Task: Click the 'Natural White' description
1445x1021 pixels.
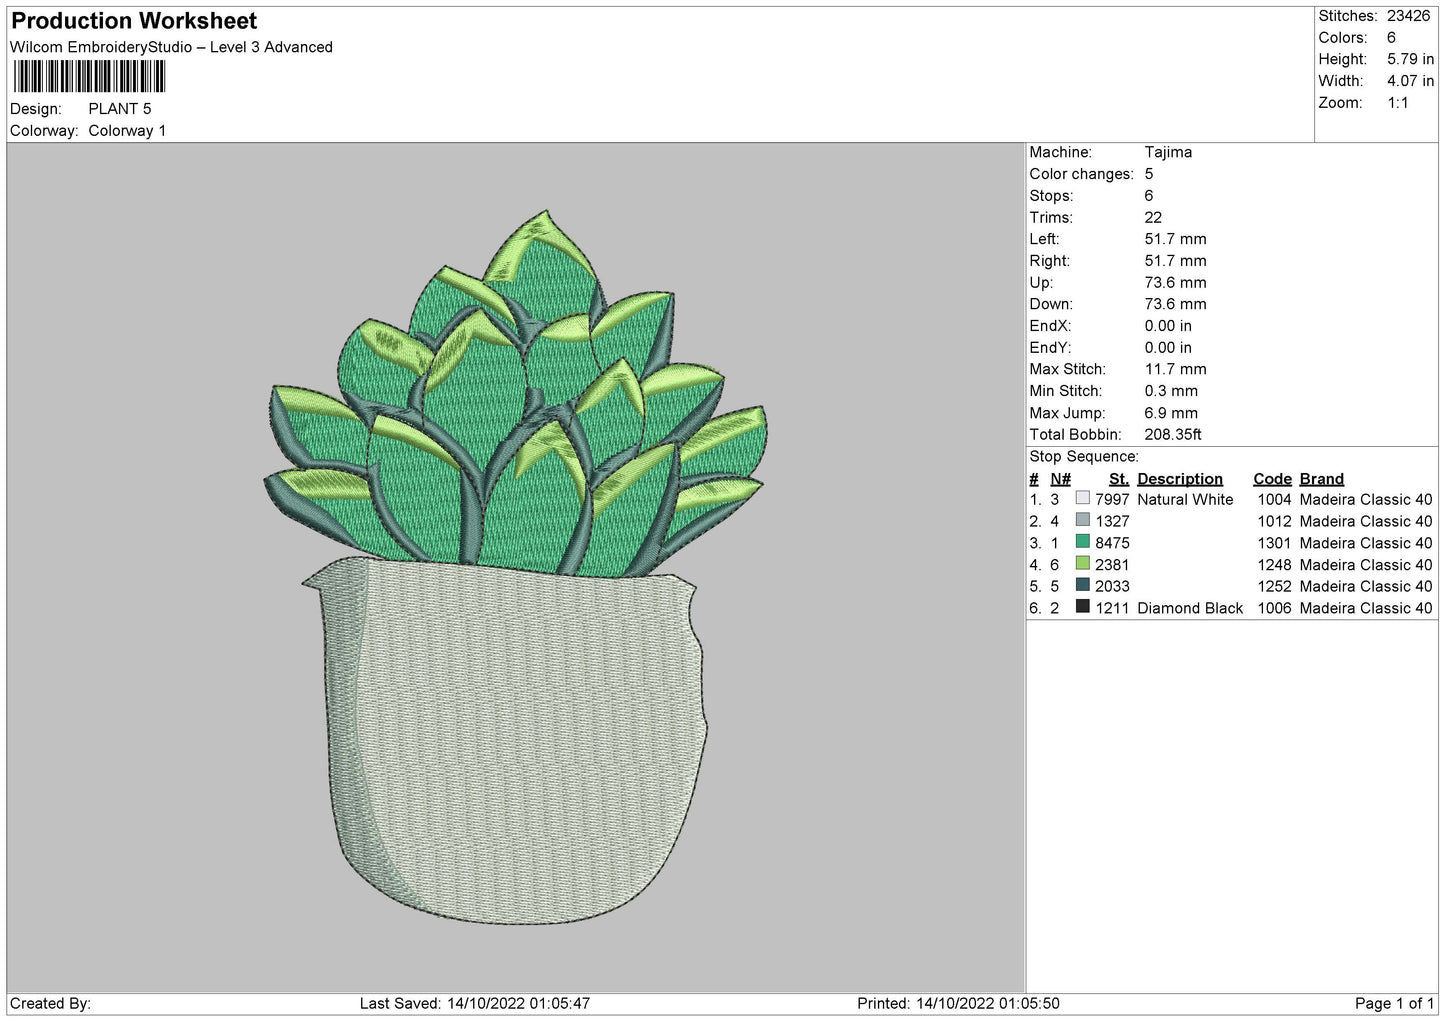Action: pyautogui.click(x=1185, y=500)
